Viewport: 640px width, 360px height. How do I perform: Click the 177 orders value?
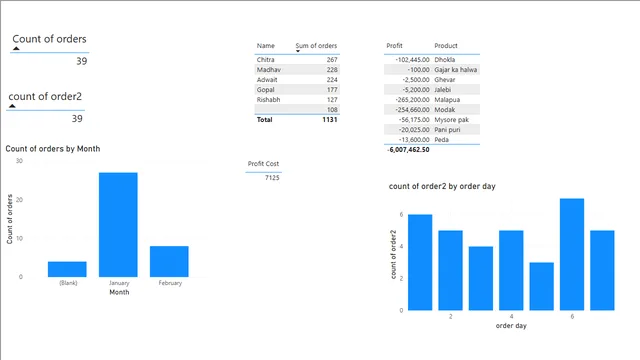coord(332,90)
